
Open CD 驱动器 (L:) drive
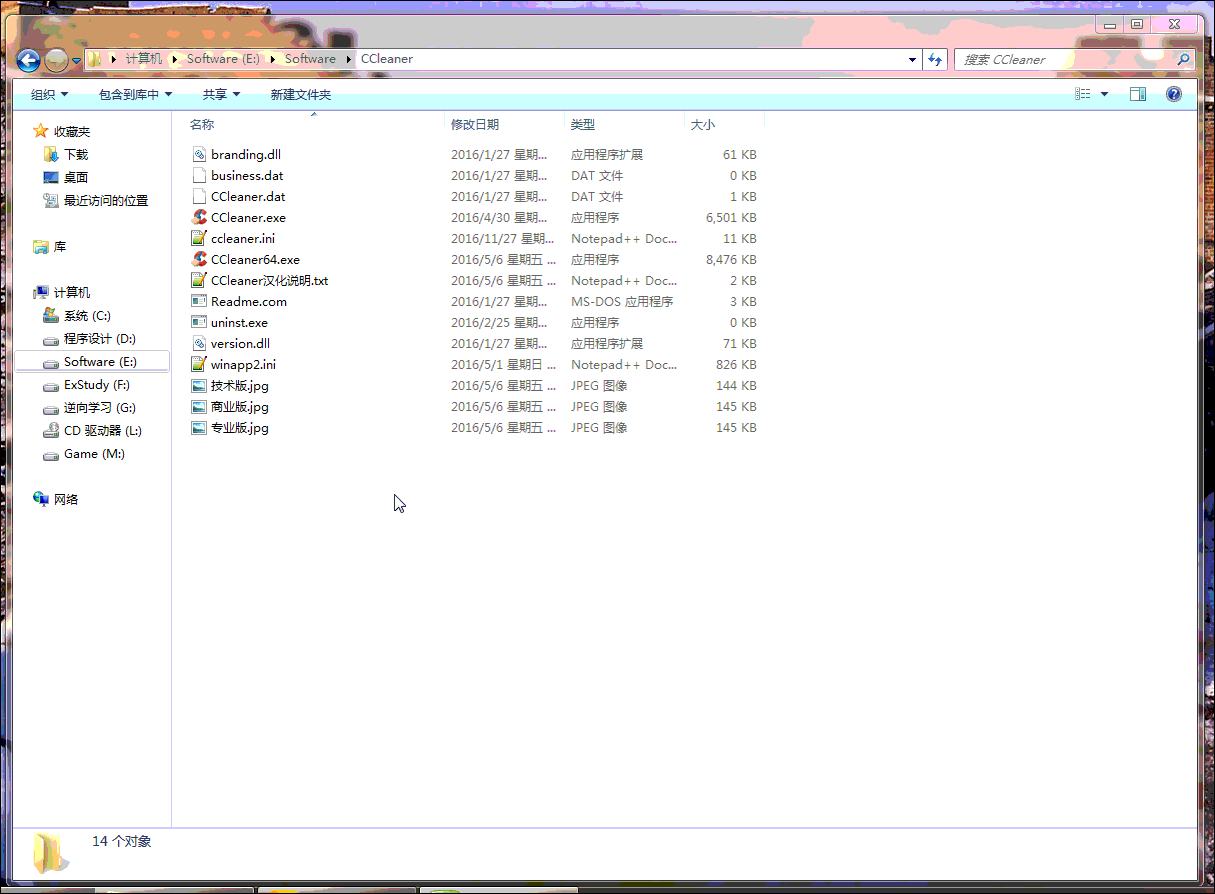pyautogui.click(x=92, y=430)
